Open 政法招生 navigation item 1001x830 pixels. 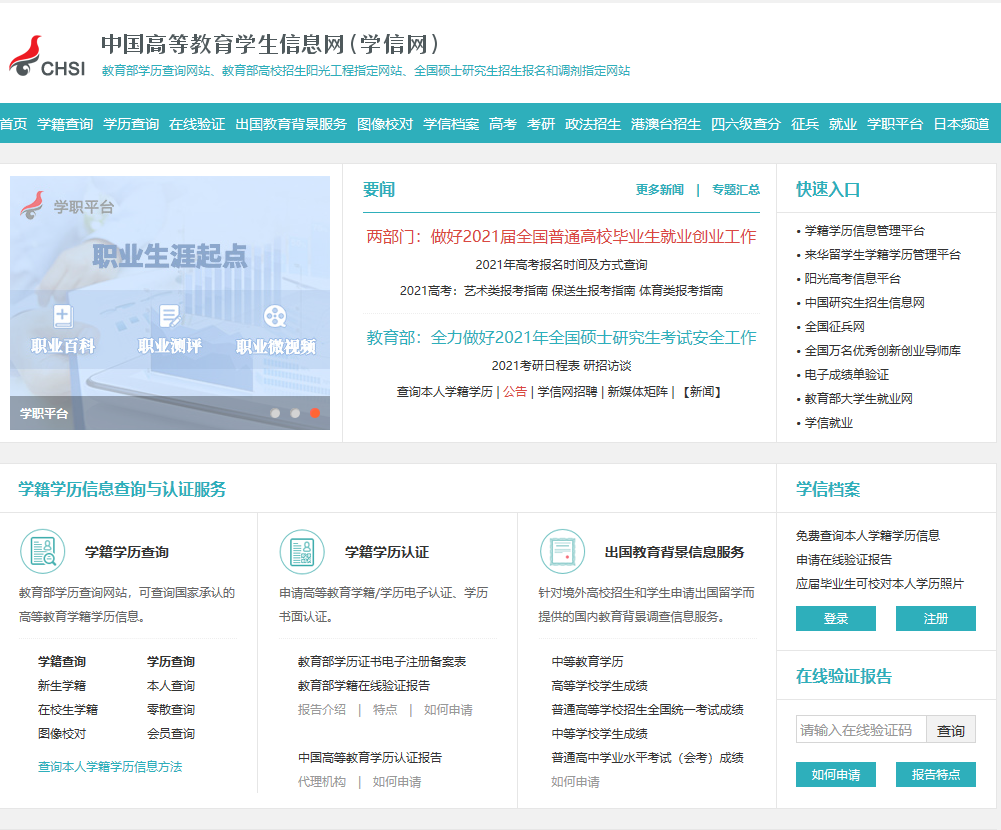(592, 124)
